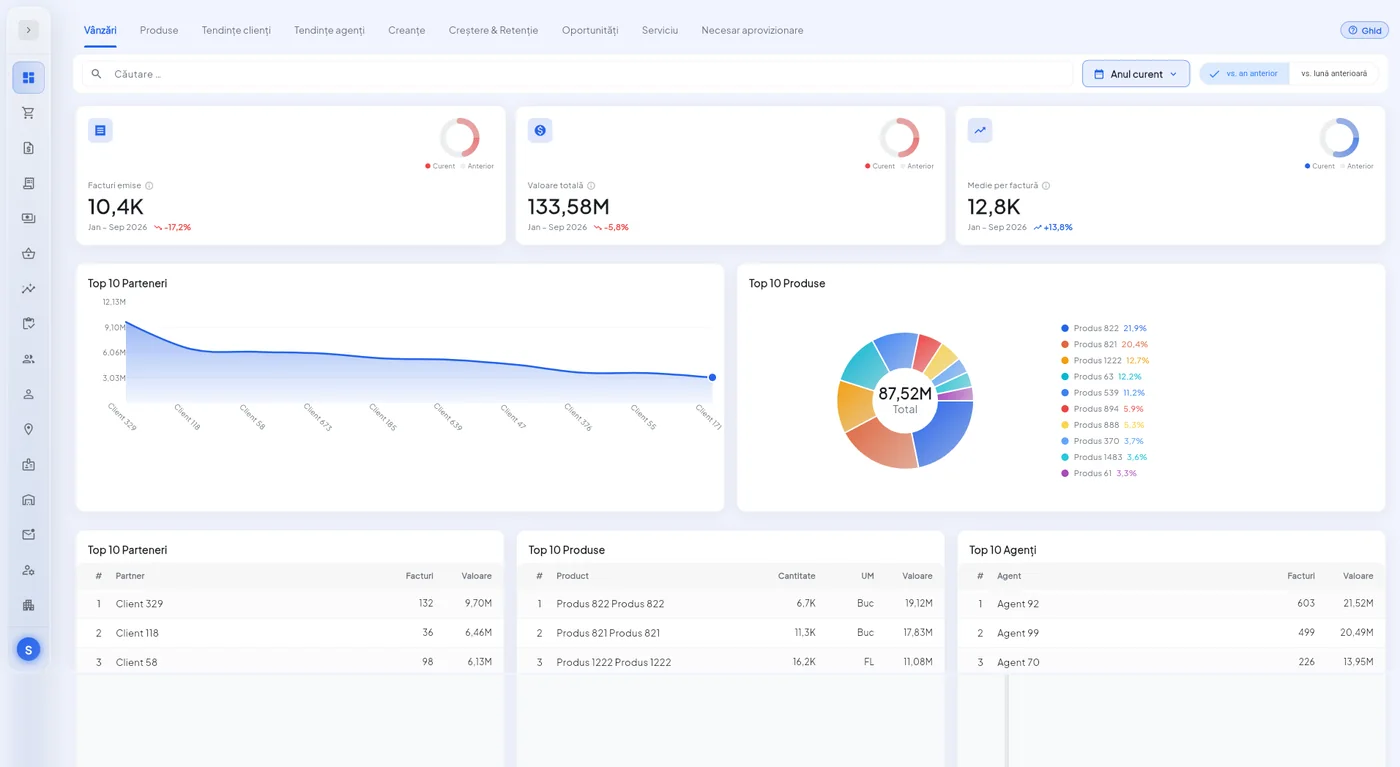1400x767 pixels.
Task: Open the Client 329 row in partners table
Action: coord(290,604)
